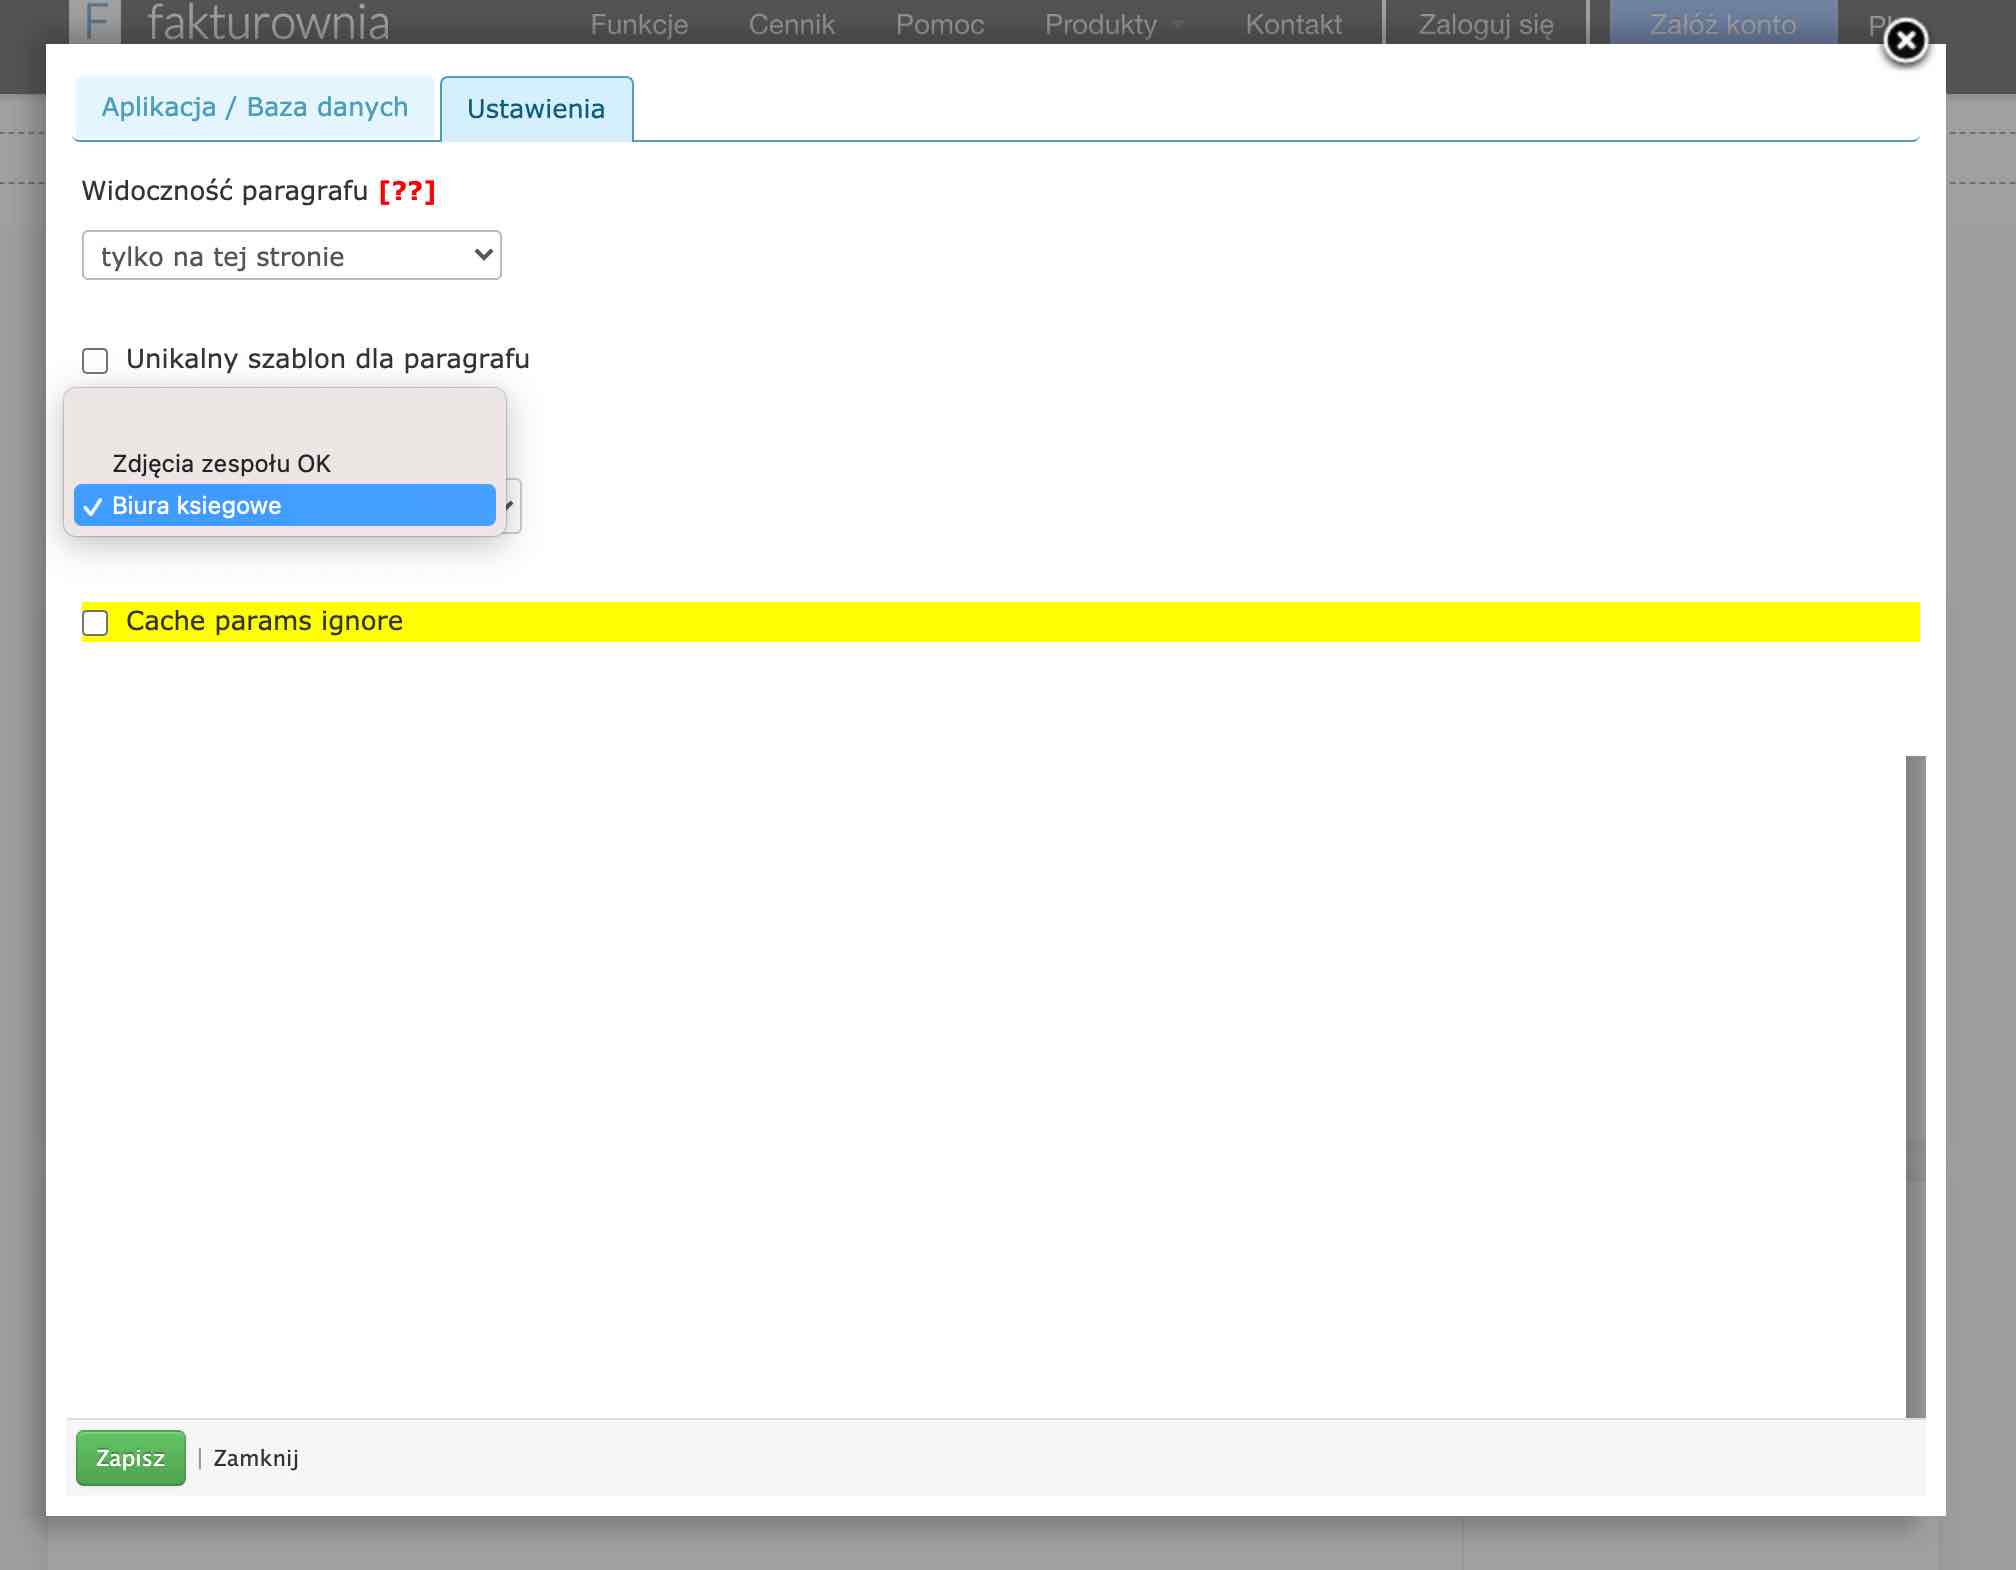This screenshot has height=1570, width=2016.
Task: Open the "tylko na tej stronie" dropdown
Action: coord(290,256)
